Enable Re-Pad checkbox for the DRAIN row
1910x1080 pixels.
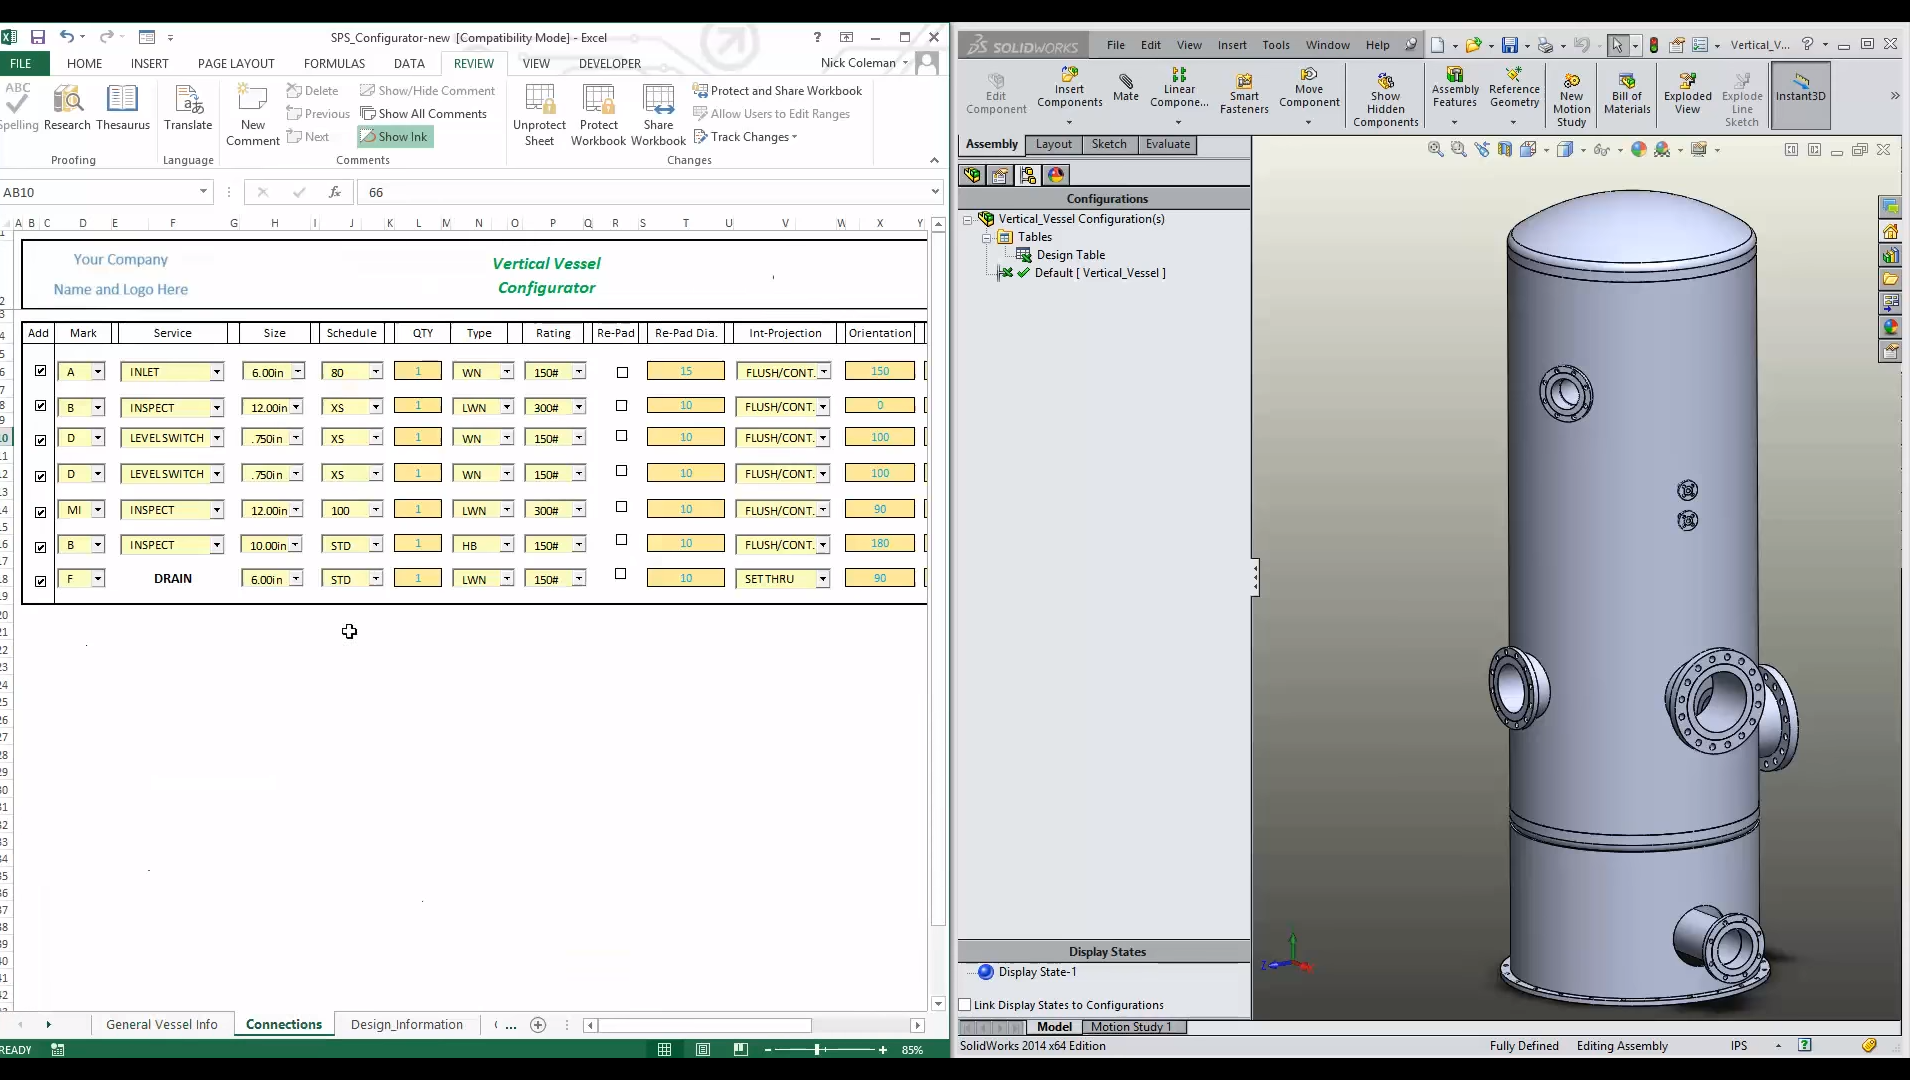coord(620,574)
